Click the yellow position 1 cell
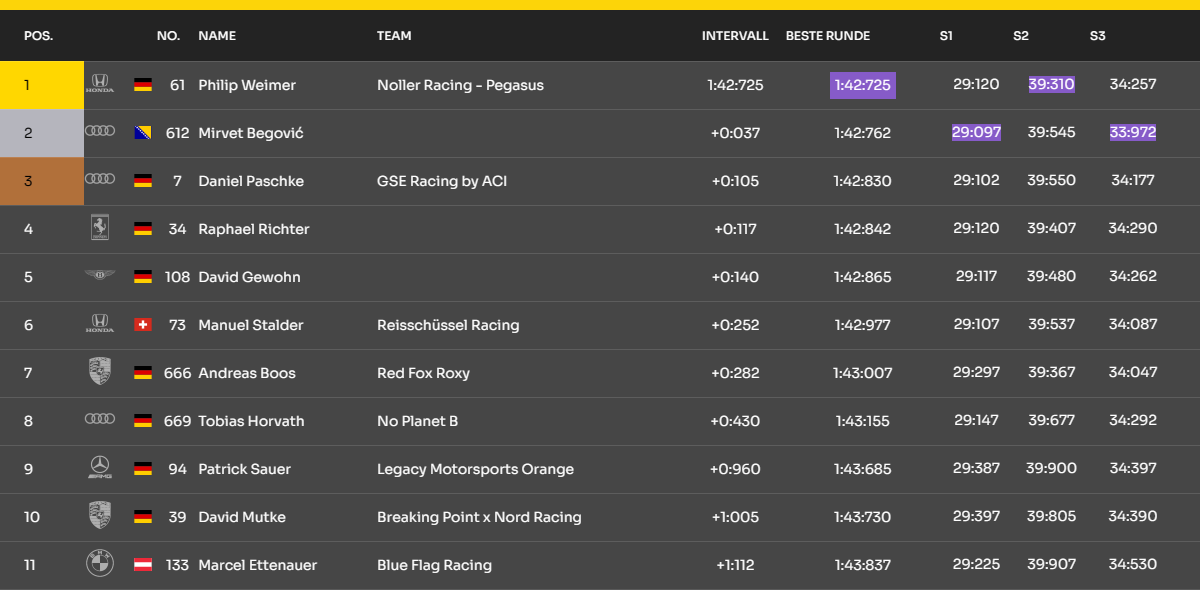This screenshot has height=590, width=1200. point(41,85)
